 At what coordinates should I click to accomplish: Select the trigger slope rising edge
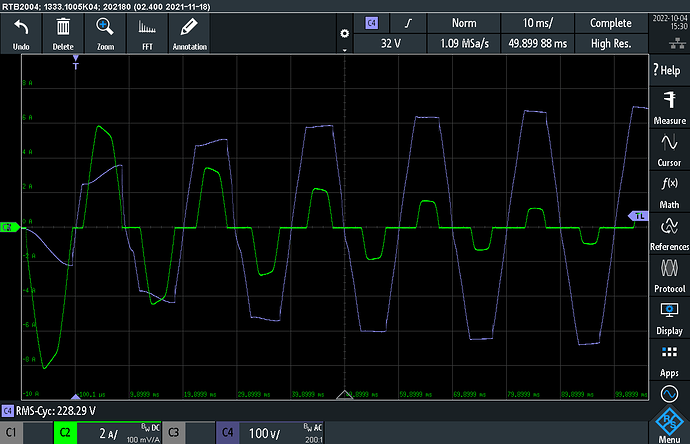409,23
